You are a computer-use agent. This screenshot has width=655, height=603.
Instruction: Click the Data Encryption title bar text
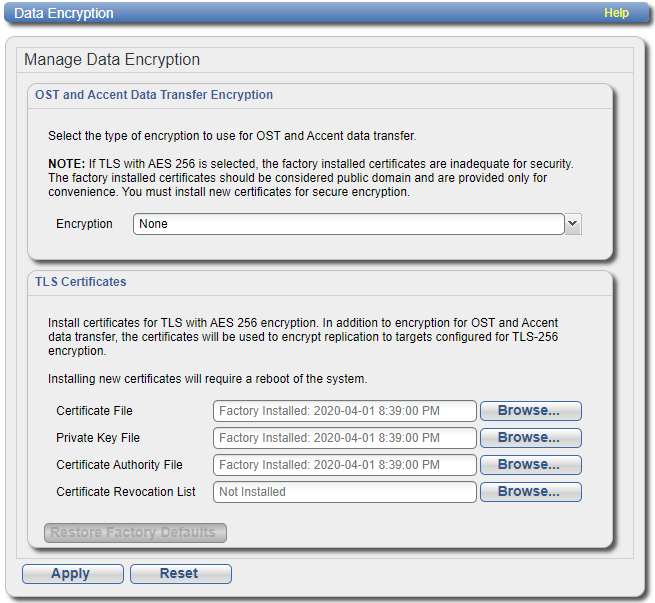(x=64, y=14)
